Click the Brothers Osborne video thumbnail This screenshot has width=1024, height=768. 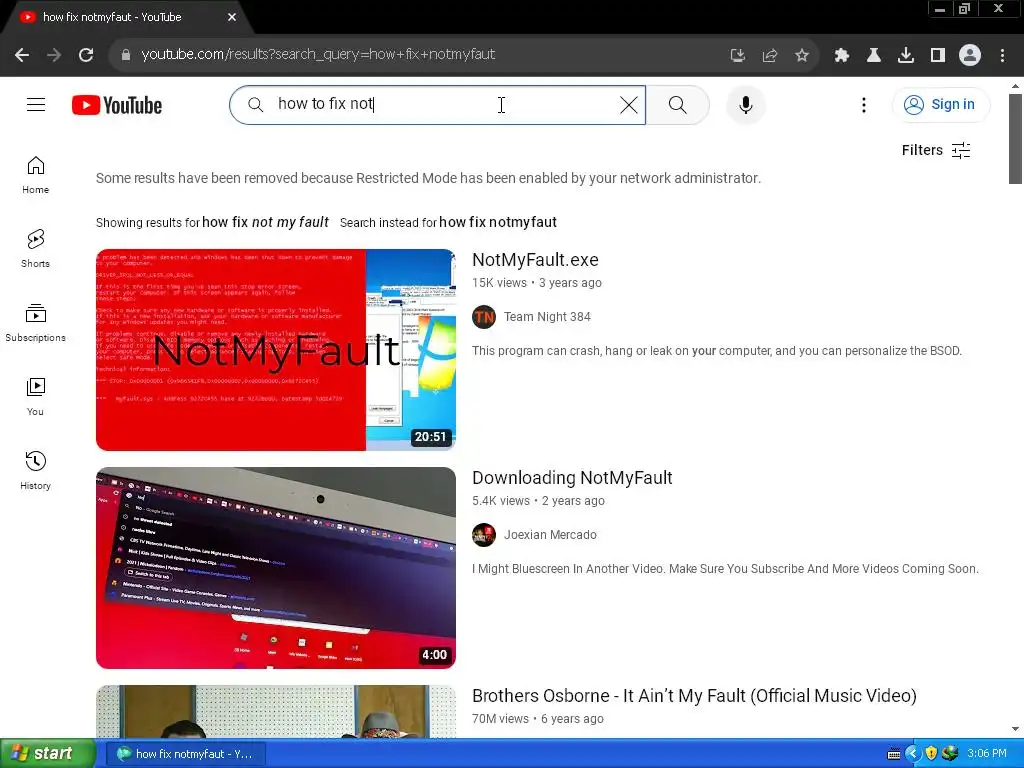276,712
